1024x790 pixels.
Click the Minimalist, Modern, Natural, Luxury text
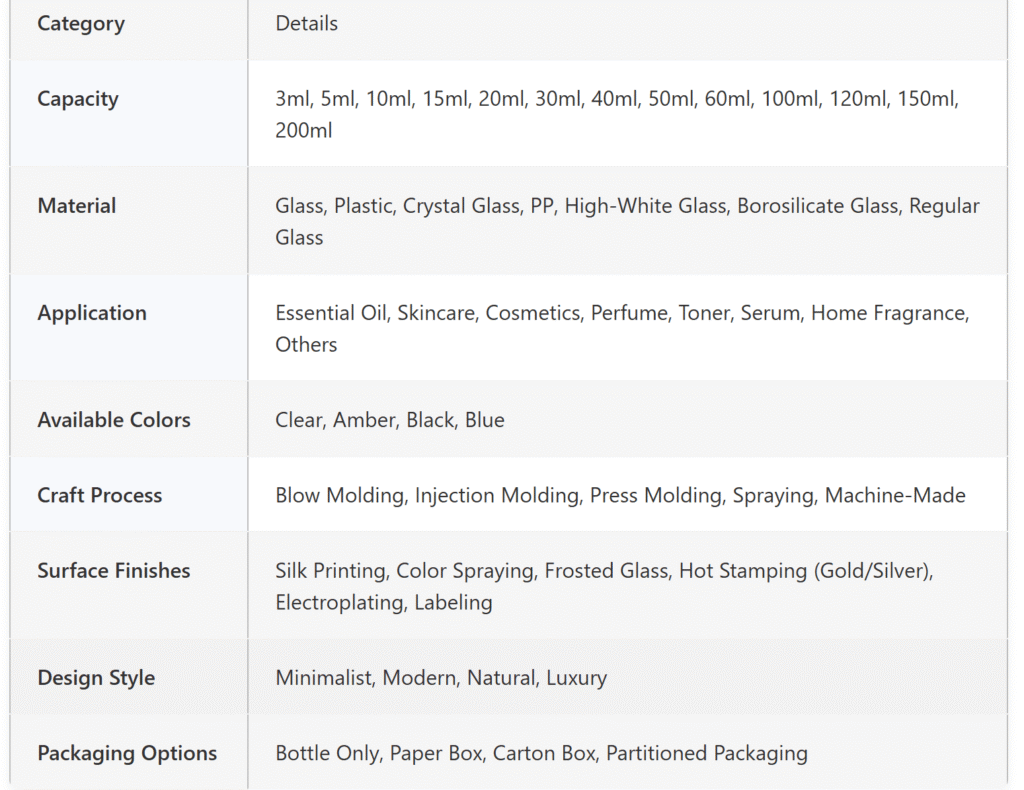[441, 678]
